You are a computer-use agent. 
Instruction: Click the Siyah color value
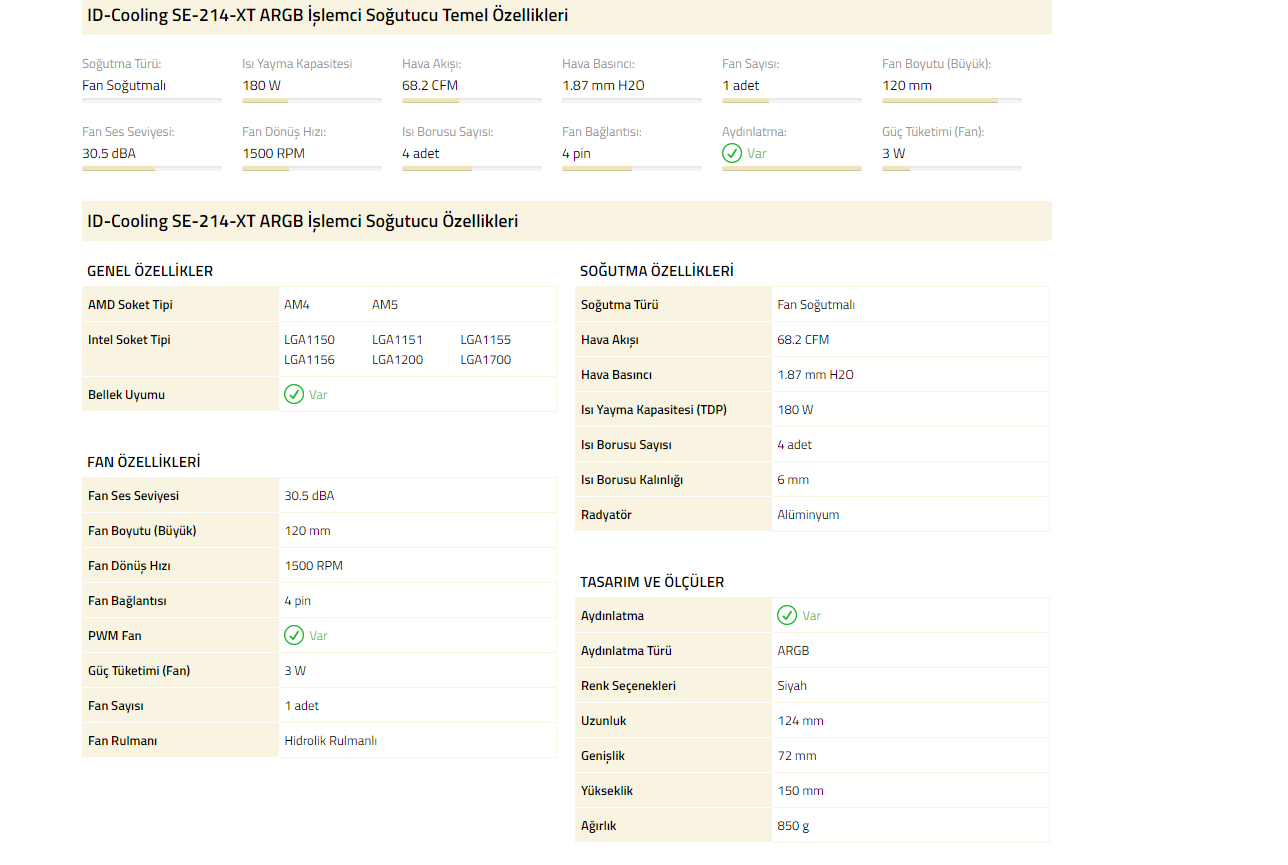792,685
